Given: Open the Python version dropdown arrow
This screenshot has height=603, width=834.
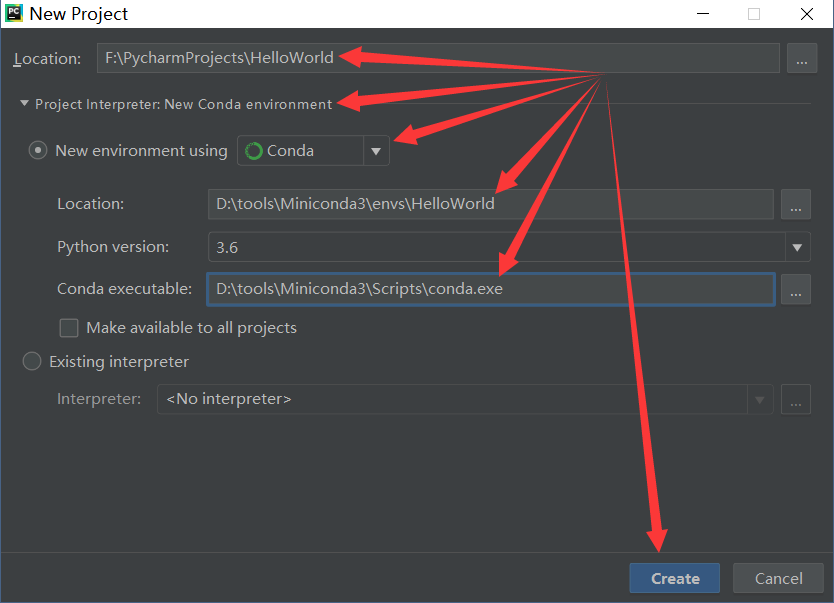Looking at the screenshot, I should [x=796, y=247].
